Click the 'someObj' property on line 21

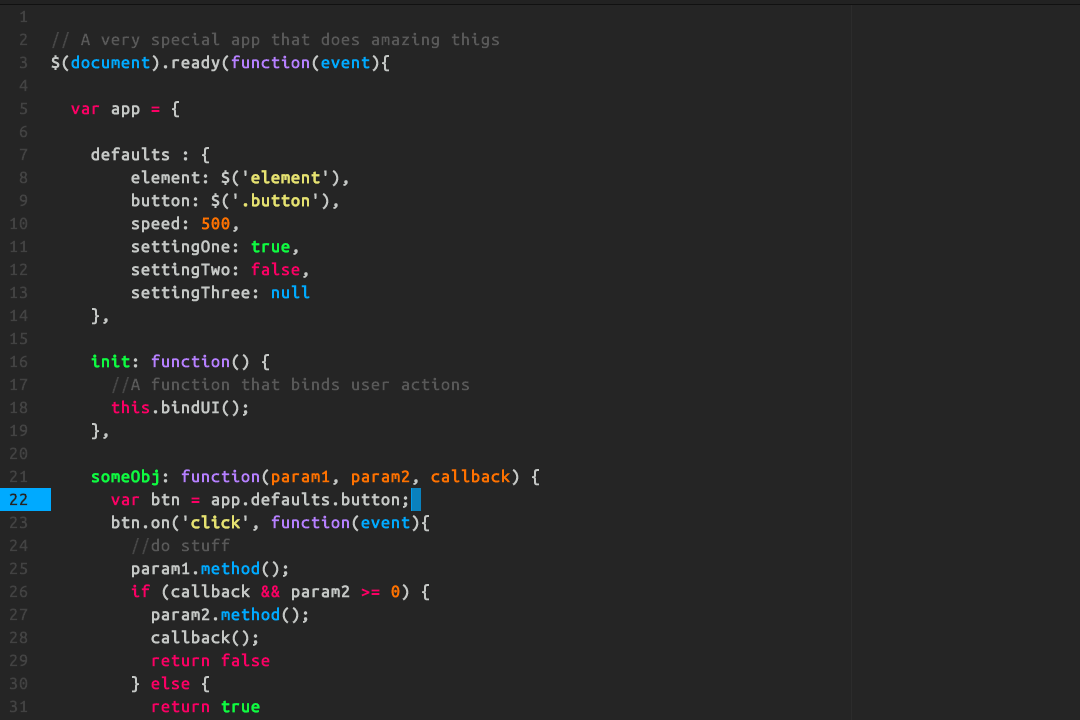tap(125, 476)
